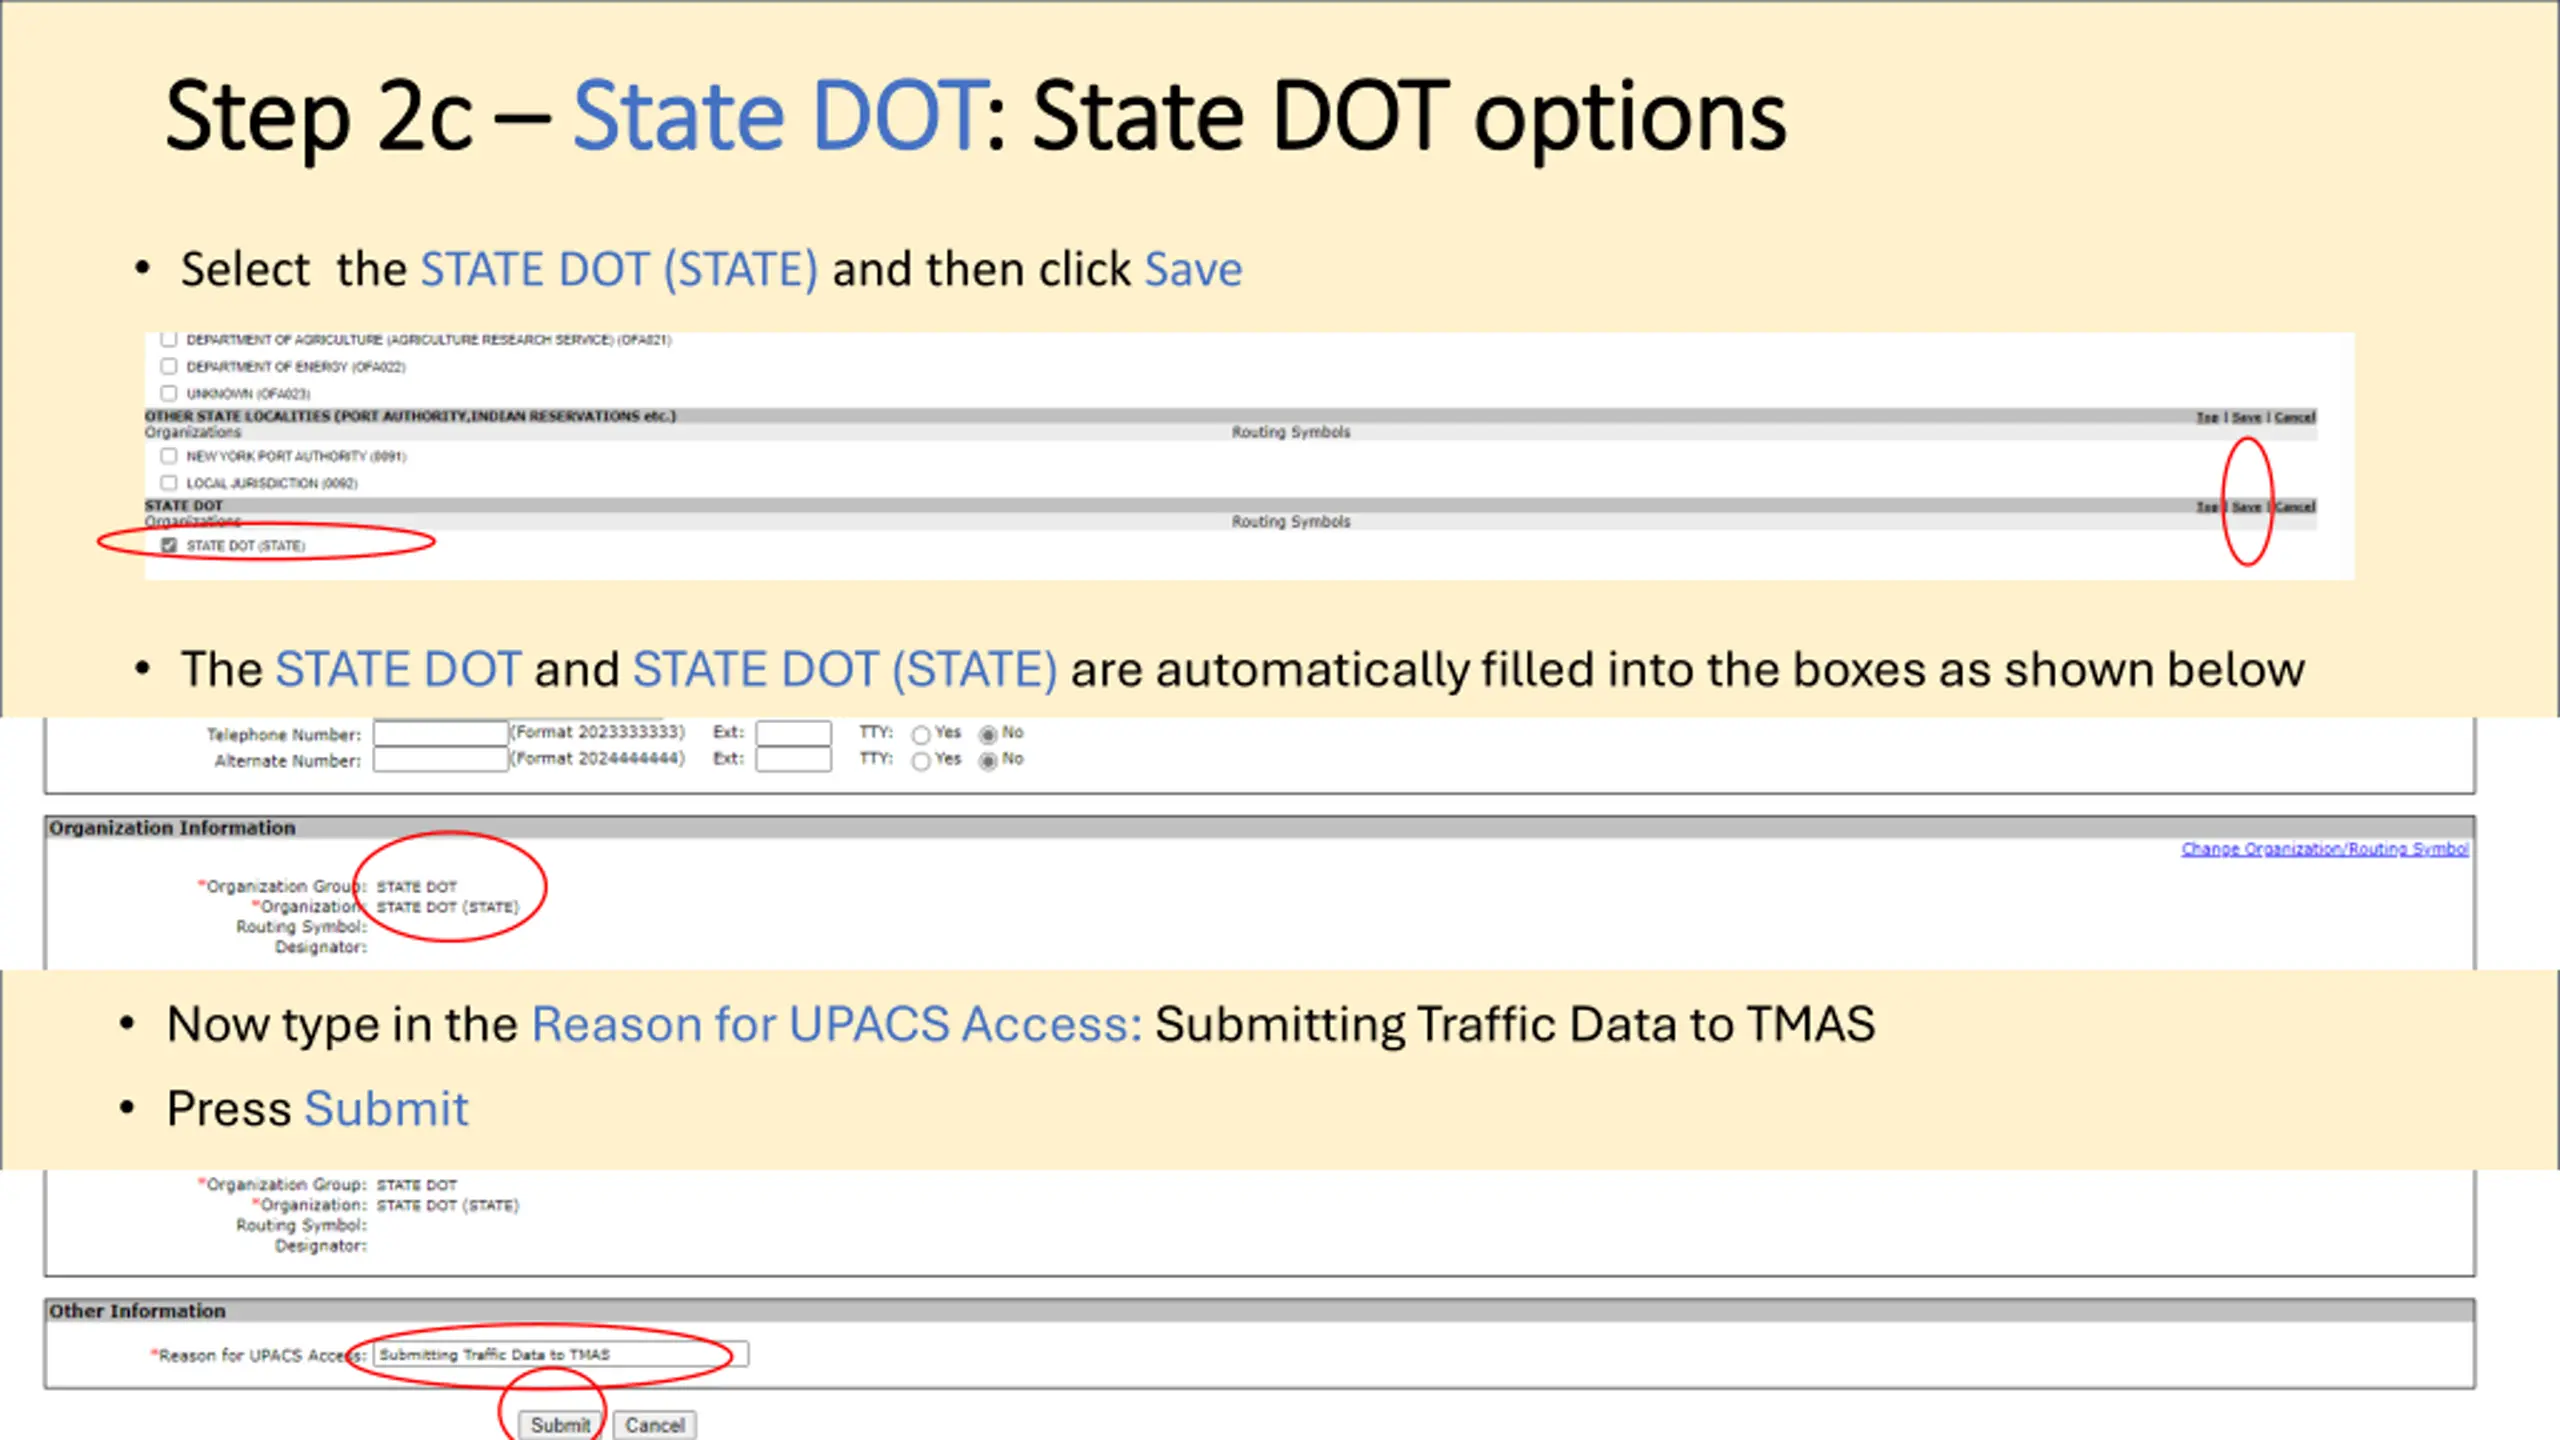Viewport: 2560px width, 1440px height.
Task: Select TTY No radio for Alternate Number
Action: (988, 761)
